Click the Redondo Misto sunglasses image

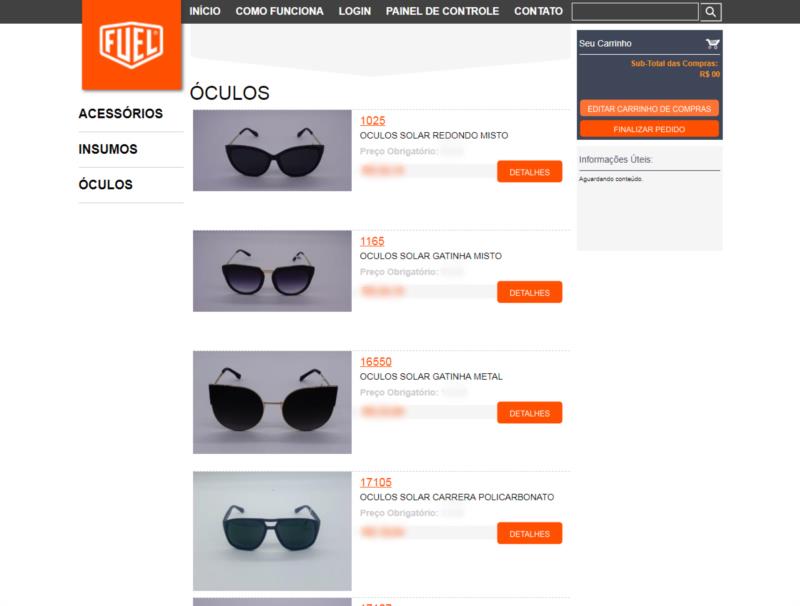272,150
